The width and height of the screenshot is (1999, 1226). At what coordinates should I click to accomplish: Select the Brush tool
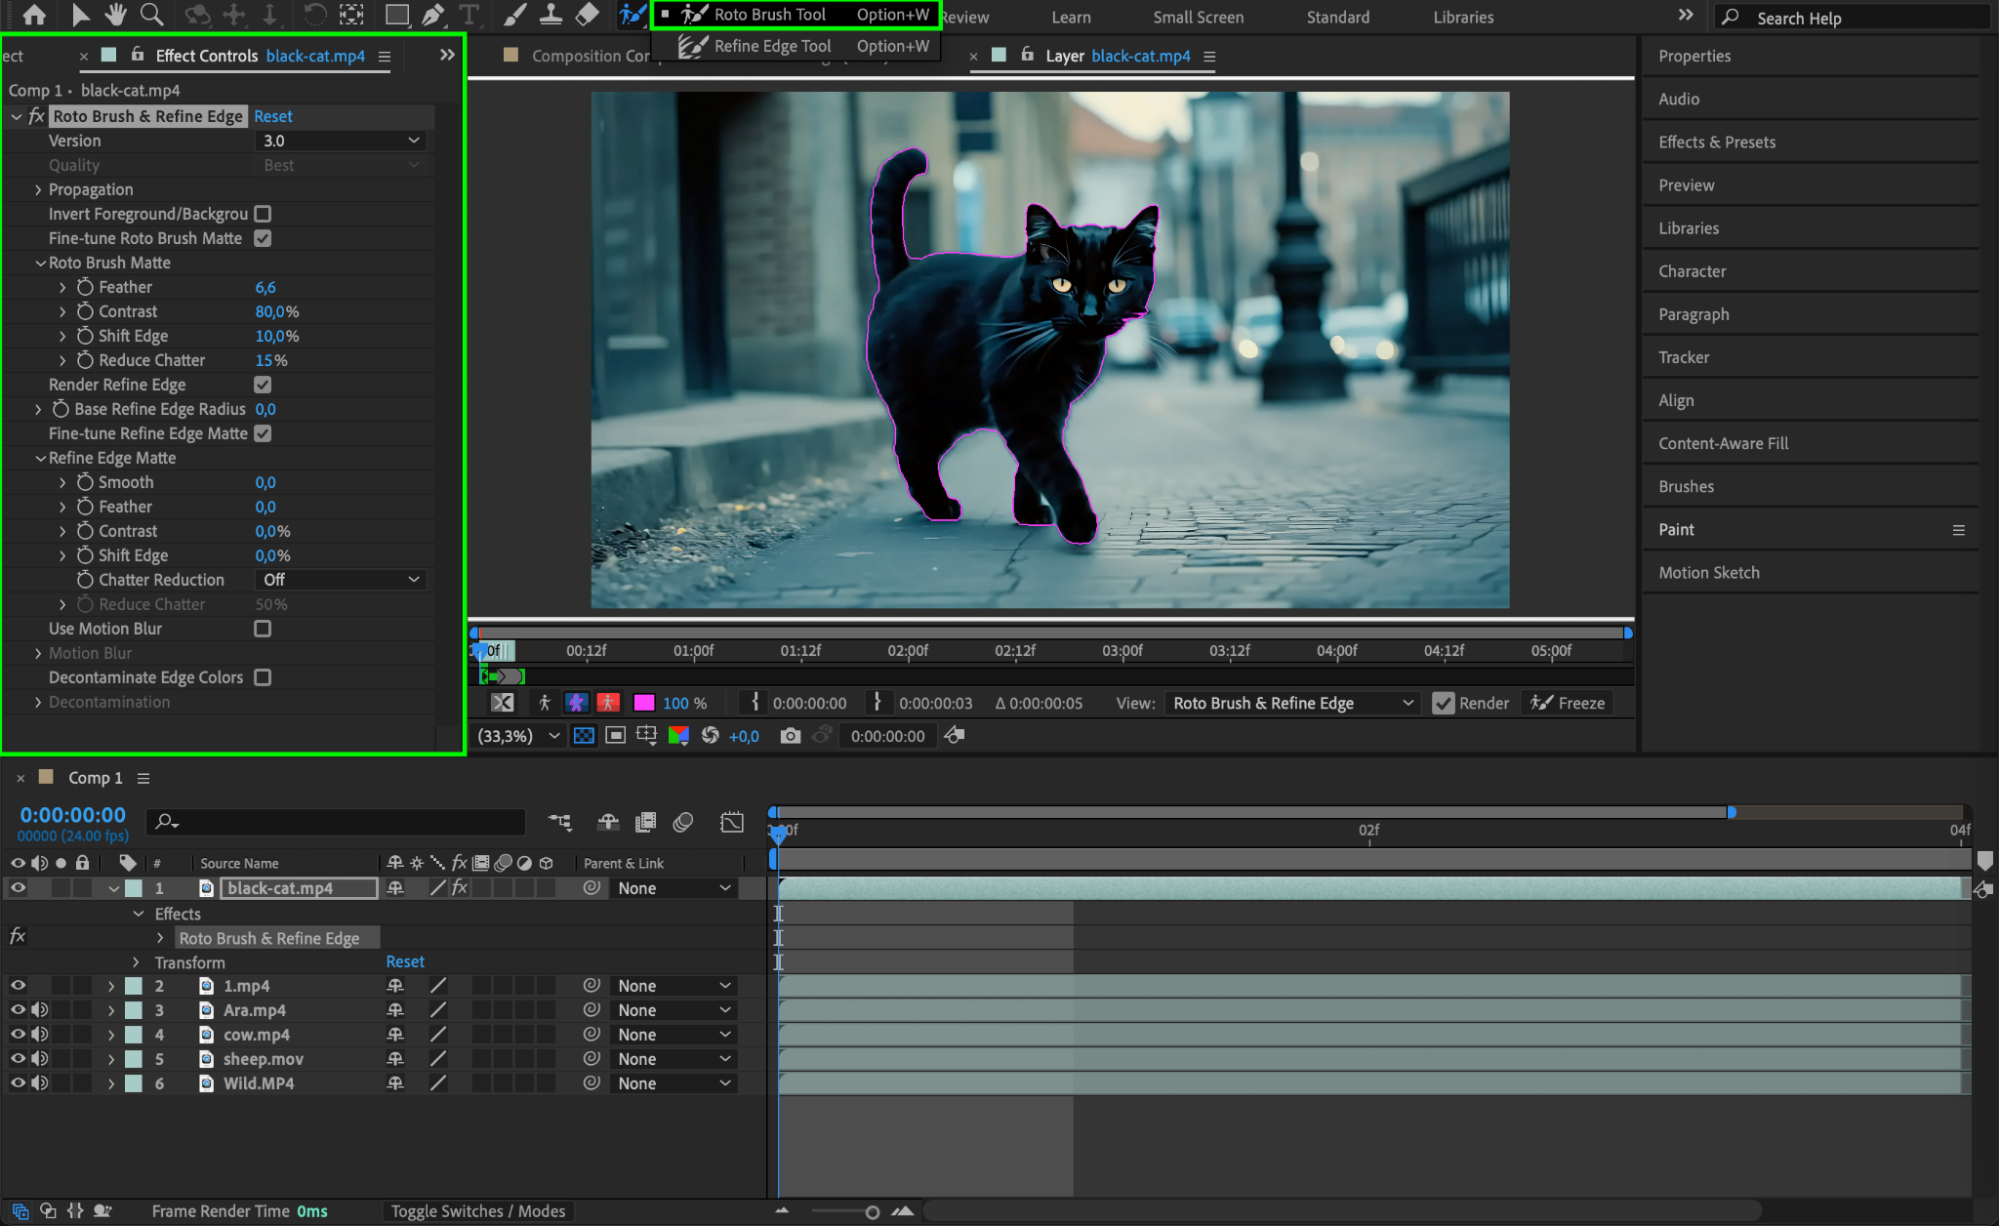click(x=514, y=15)
